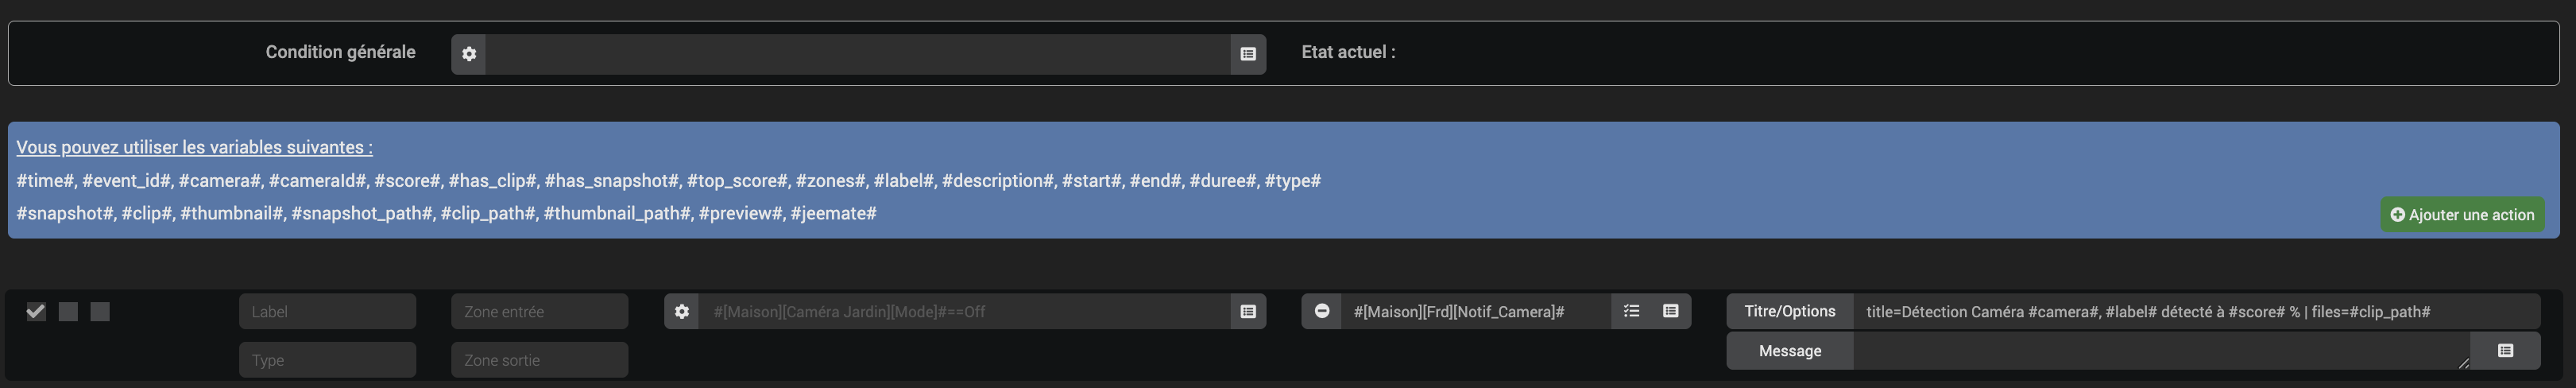Open the command picker for Condition générale
Image resolution: width=2576 pixels, height=388 pixels.
(1248, 54)
